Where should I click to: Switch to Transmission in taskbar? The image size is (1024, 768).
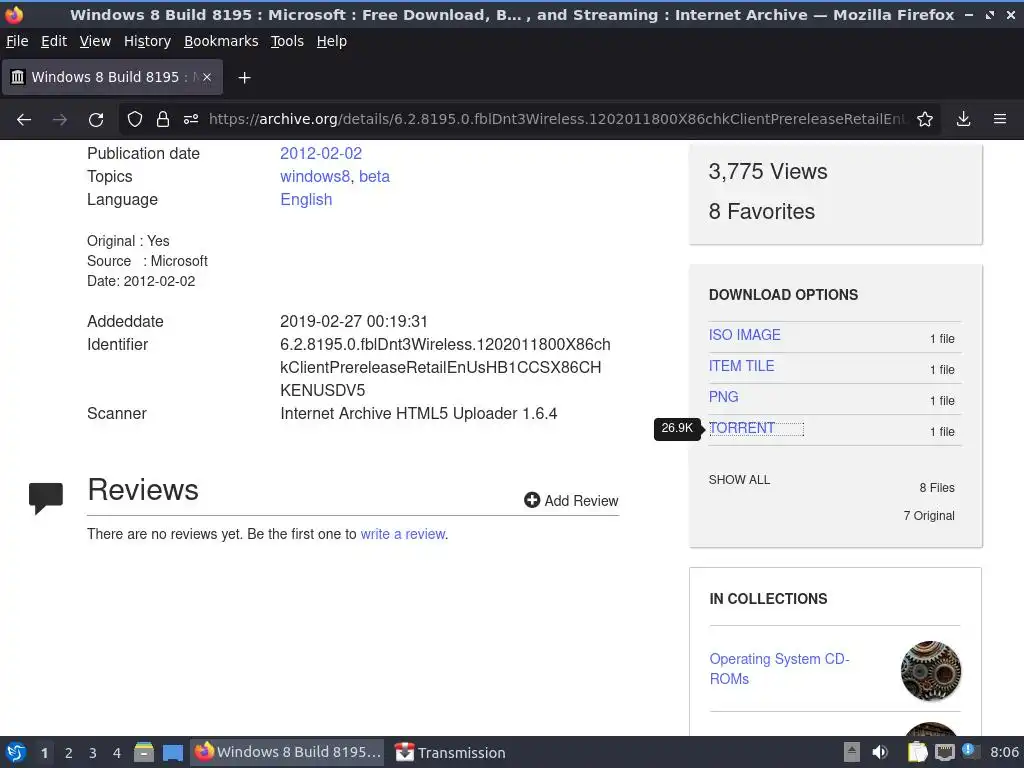point(451,752)
